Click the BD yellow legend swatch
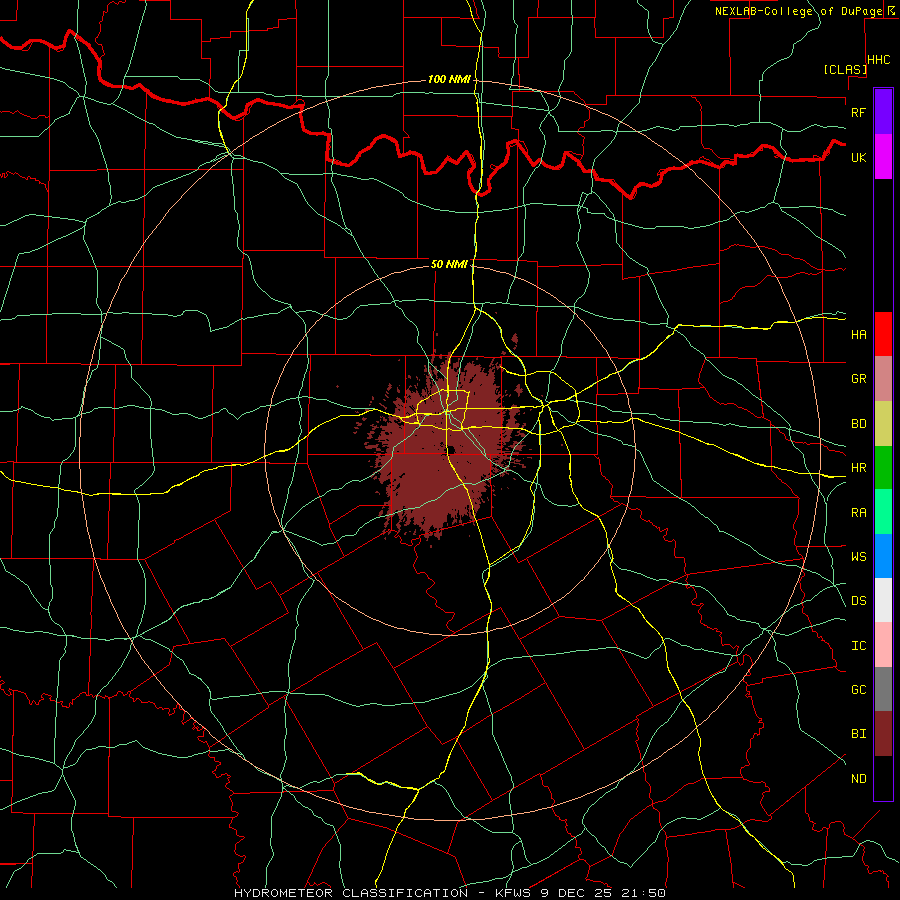 coord(883,424)
